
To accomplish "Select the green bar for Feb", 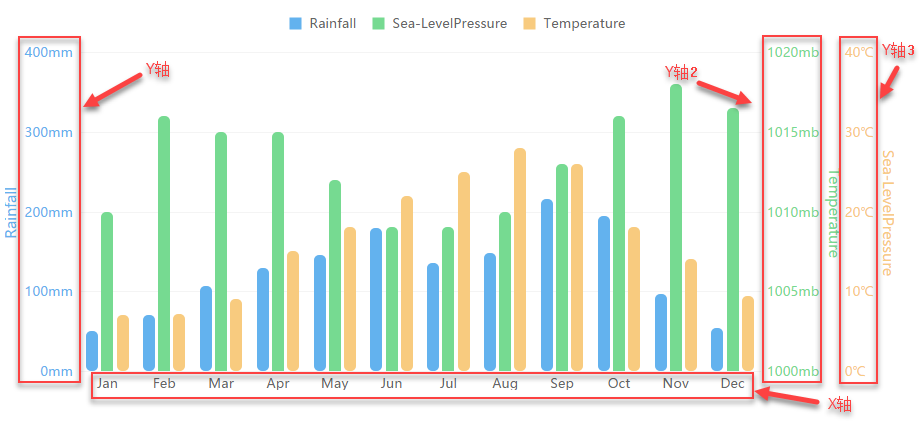I will pos(164,243).
